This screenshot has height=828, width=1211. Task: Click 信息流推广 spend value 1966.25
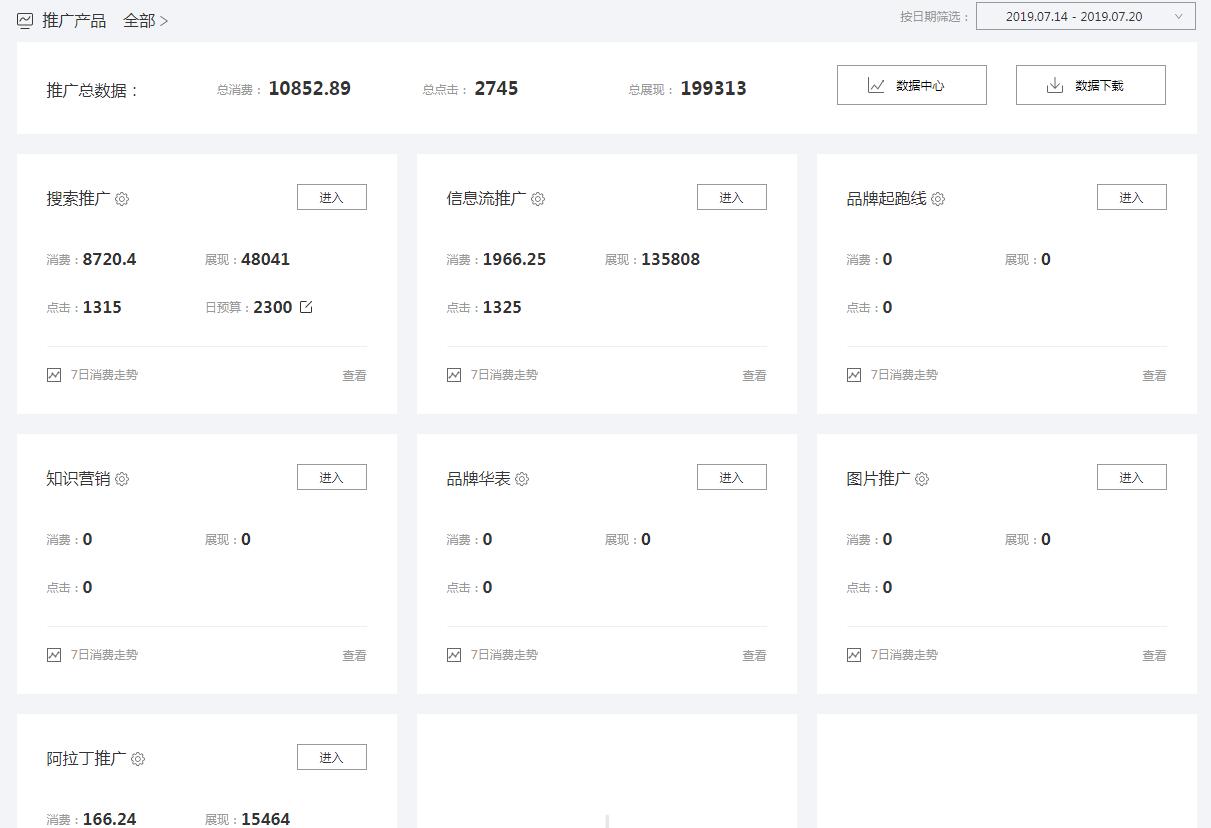tap(514, 259)
